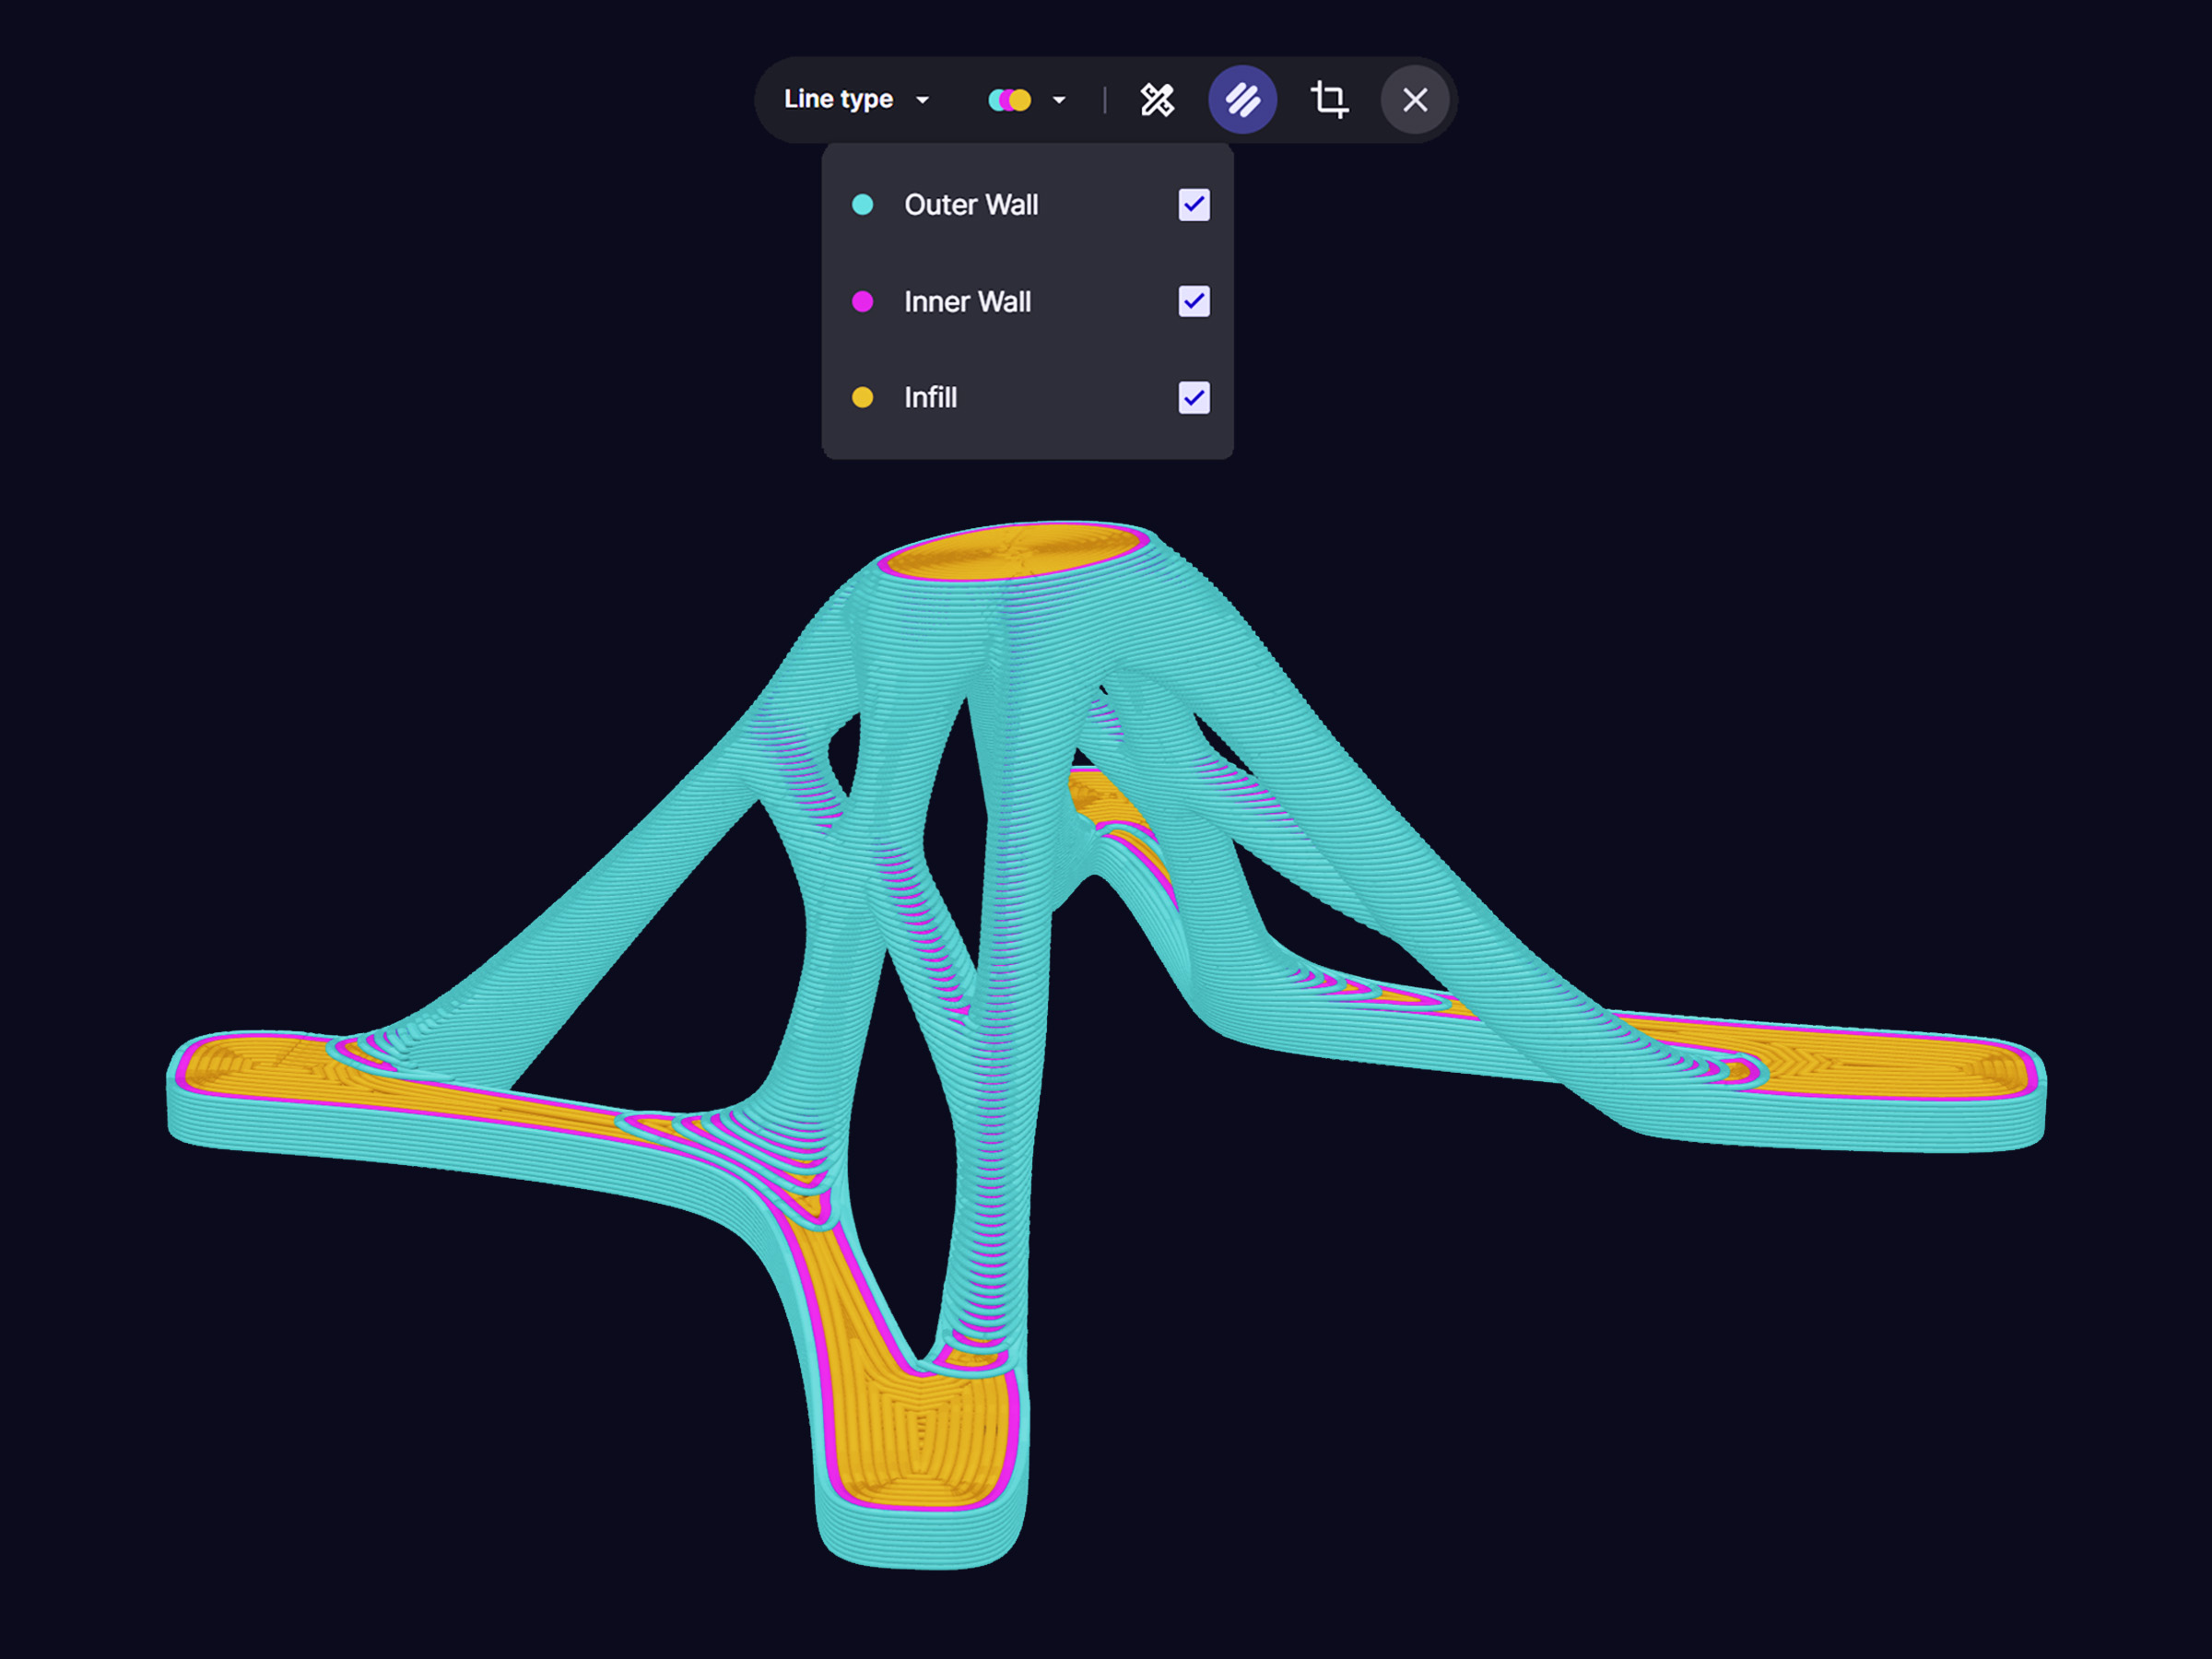Disable the Infill checkbox
The image size is (2212, 1659).
tap(1193, 398)
